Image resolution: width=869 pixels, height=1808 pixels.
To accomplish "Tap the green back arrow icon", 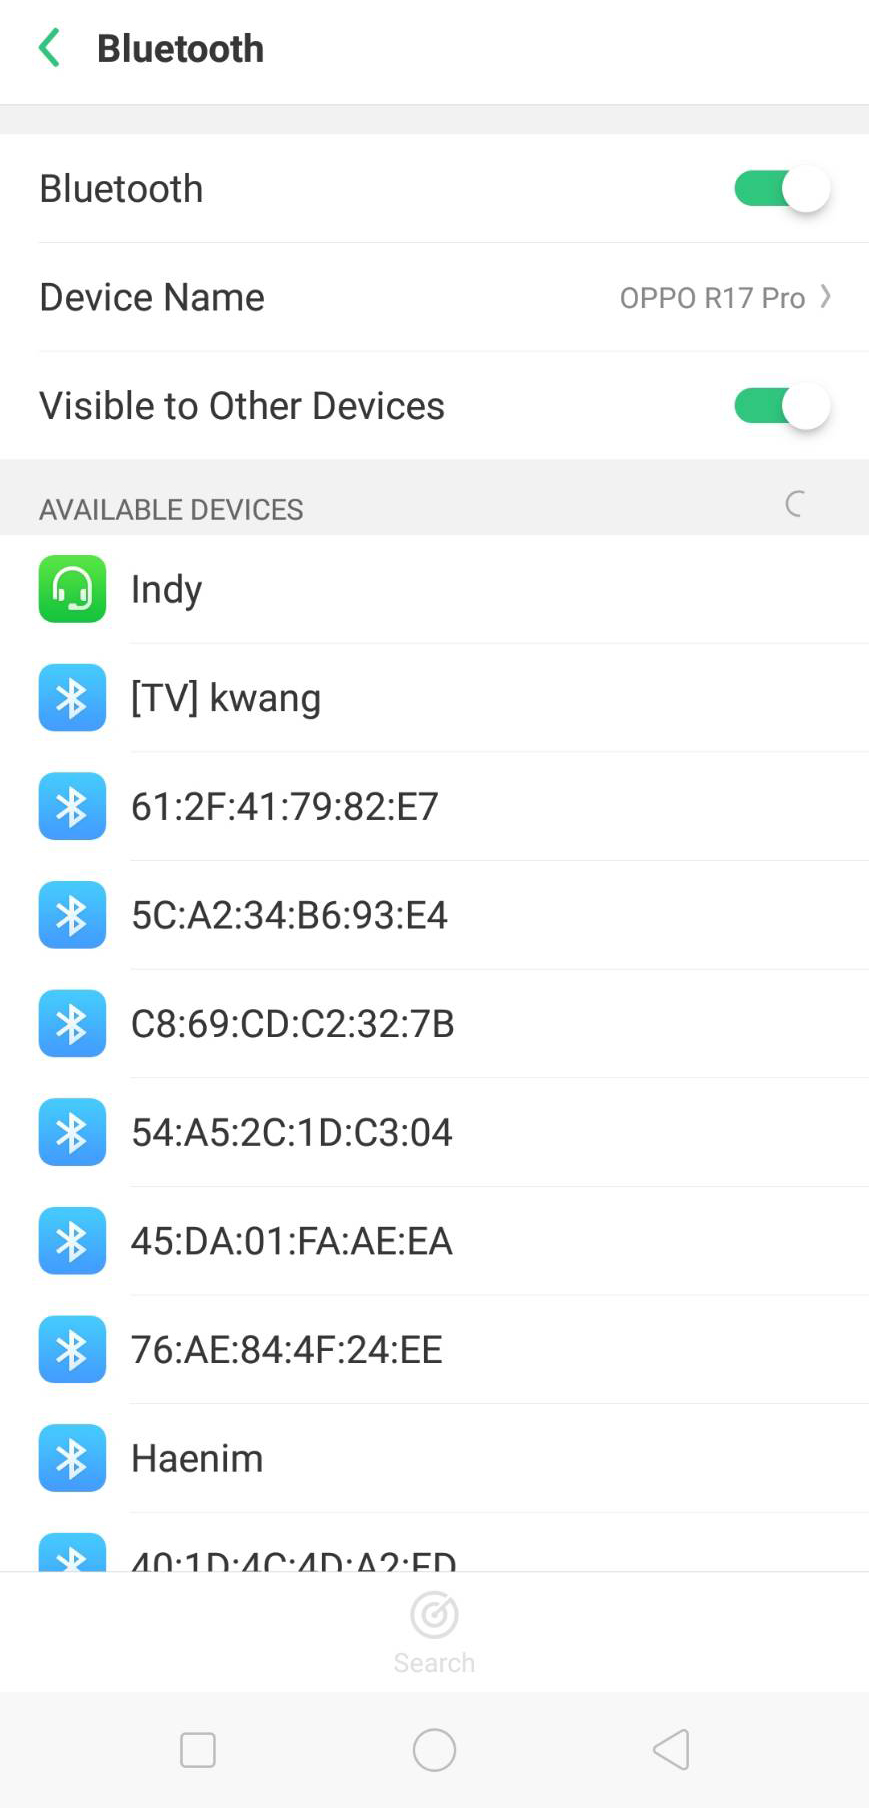I will tap(49, 48).
